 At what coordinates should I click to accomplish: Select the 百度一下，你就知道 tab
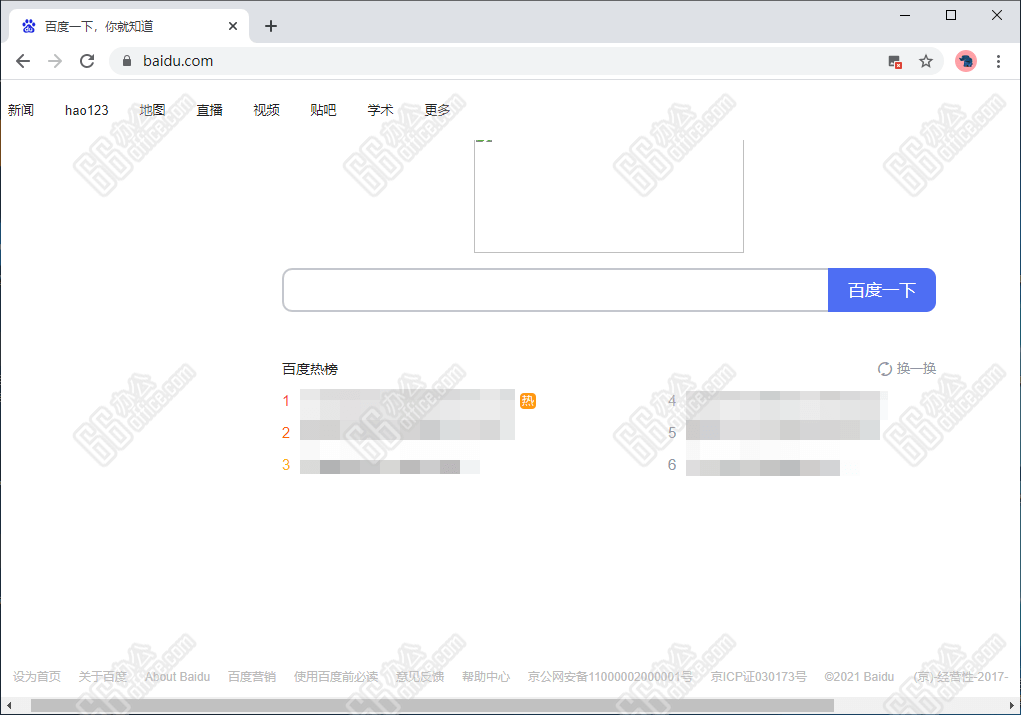pos(129,26)
